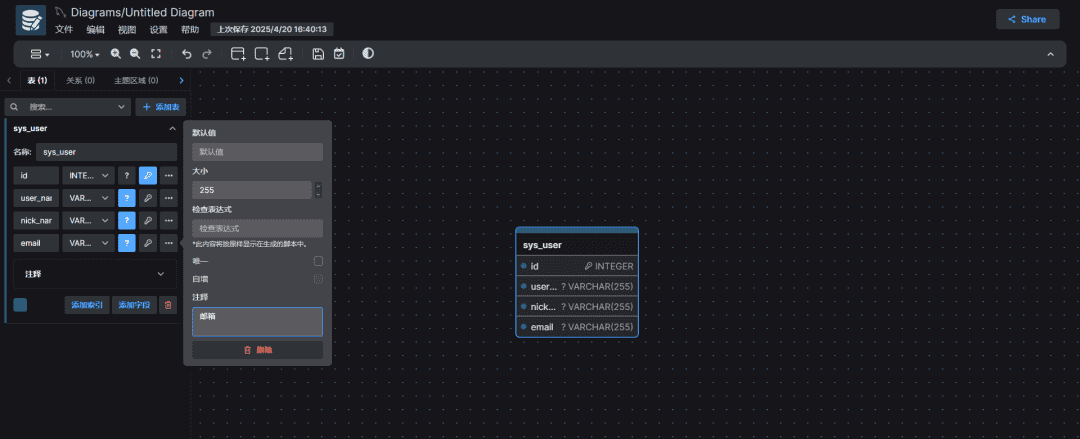Click the save diagram icon
Viewport: 1080px width, 439px height.
click(318, 54)
